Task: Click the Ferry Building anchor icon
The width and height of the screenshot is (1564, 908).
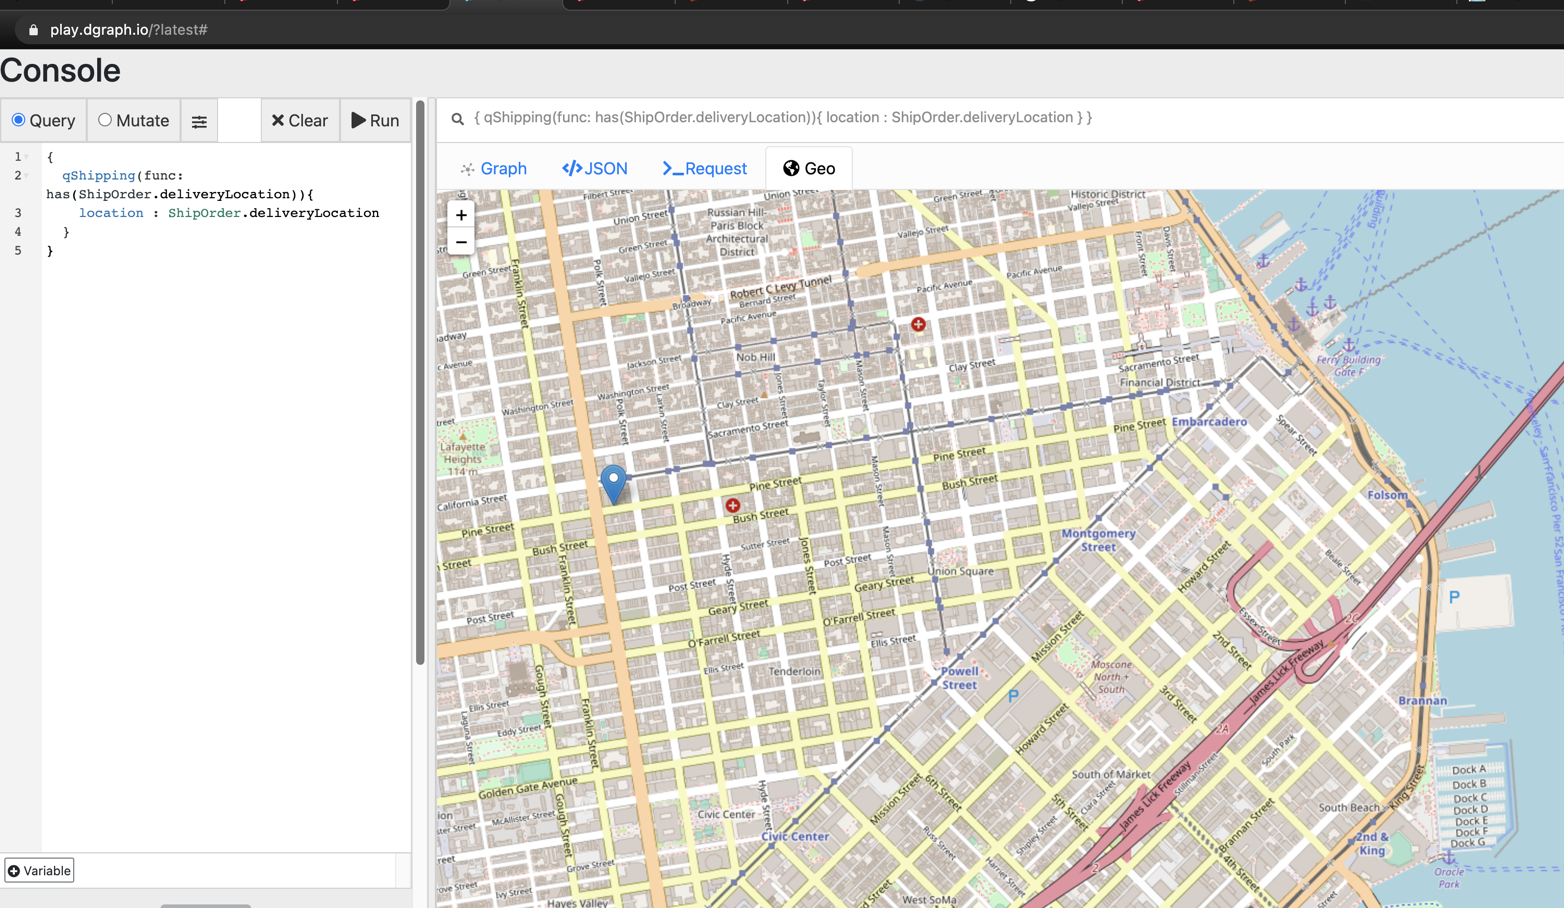Action: (x=1349, y=345)
